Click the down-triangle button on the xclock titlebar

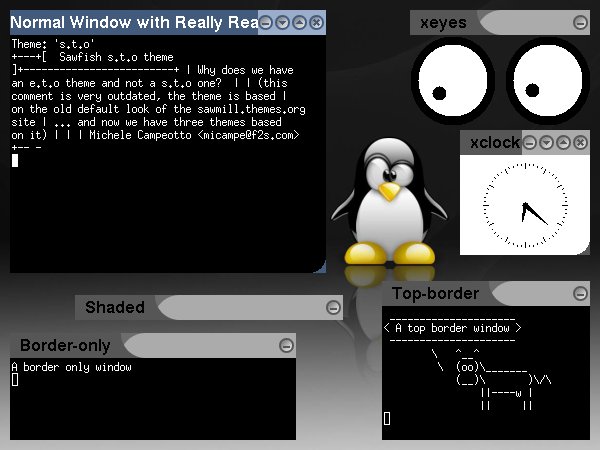[x=546, y=143]
